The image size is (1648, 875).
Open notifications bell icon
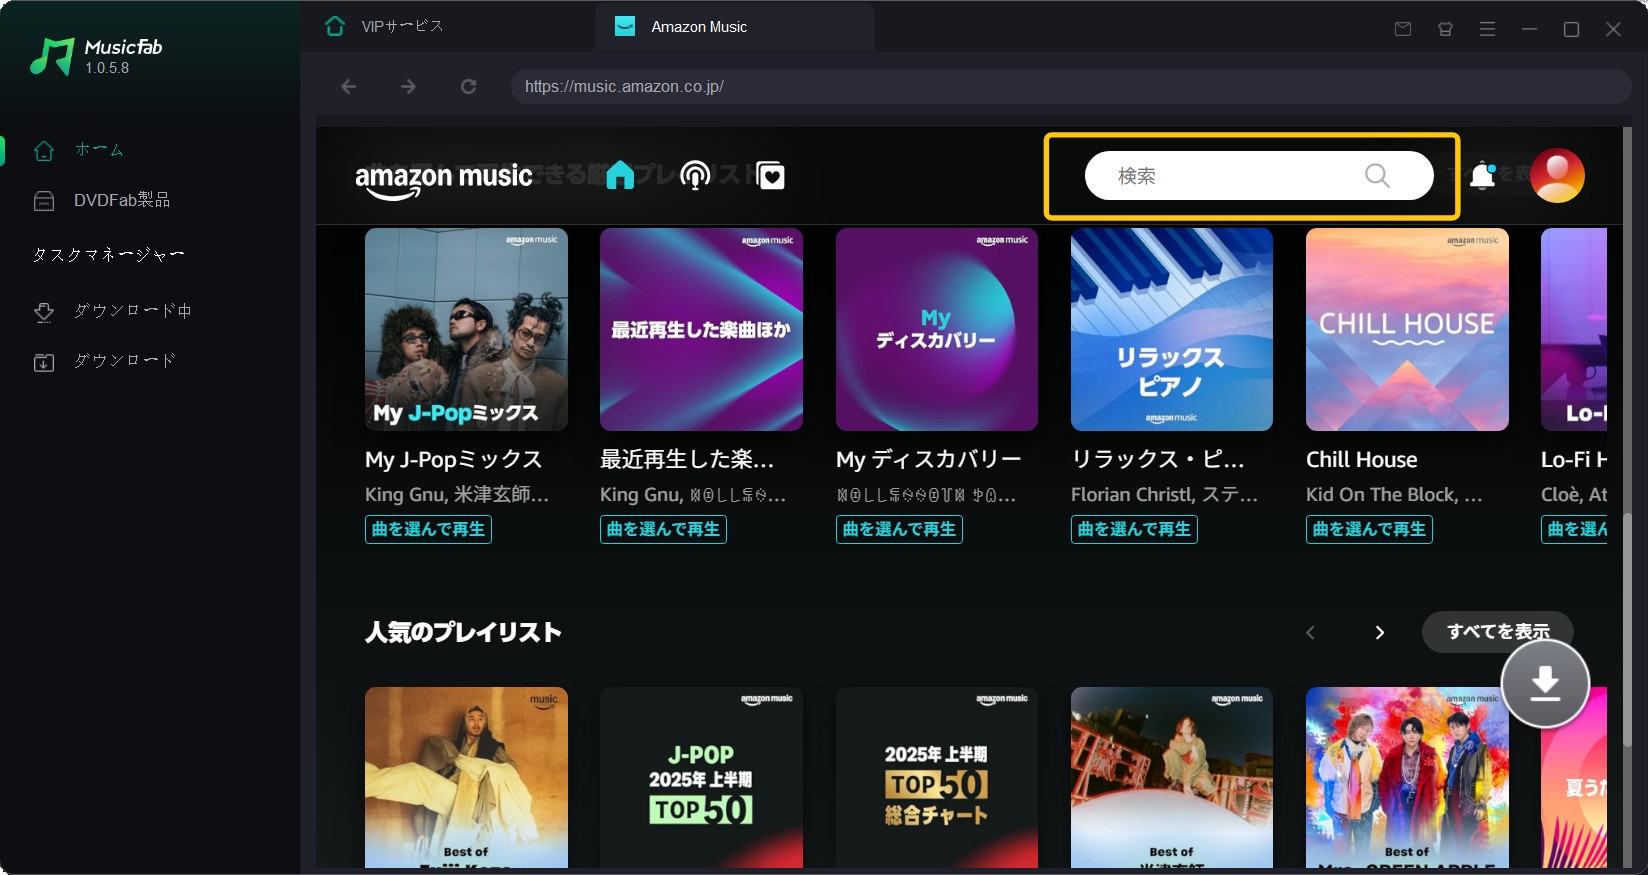[x=1483, y=176]
